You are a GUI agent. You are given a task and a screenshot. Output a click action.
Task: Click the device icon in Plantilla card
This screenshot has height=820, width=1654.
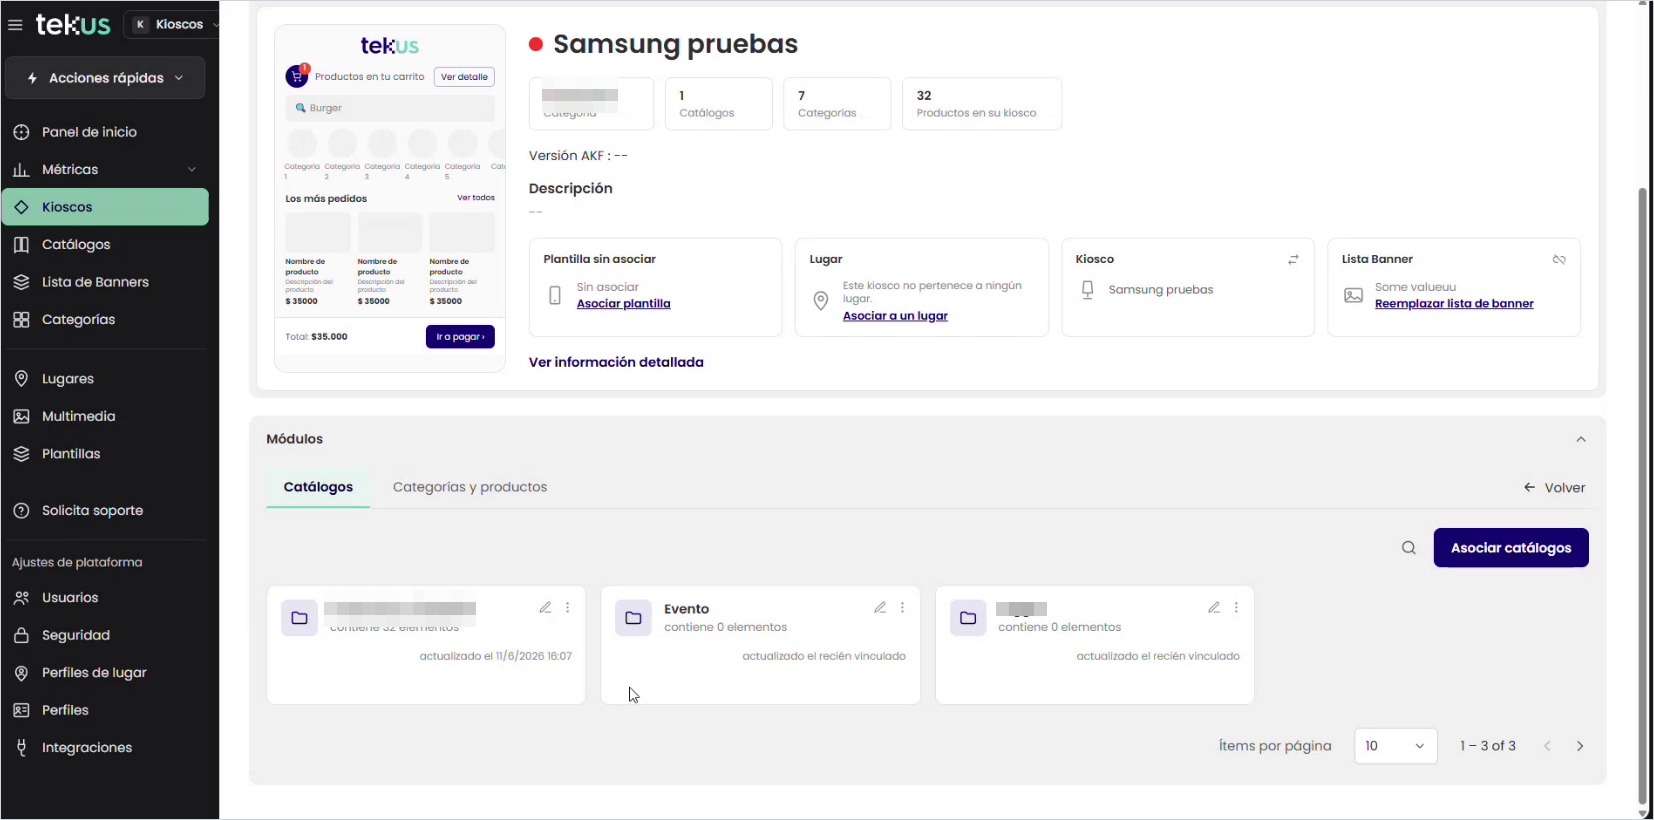(x=555, y=295)
